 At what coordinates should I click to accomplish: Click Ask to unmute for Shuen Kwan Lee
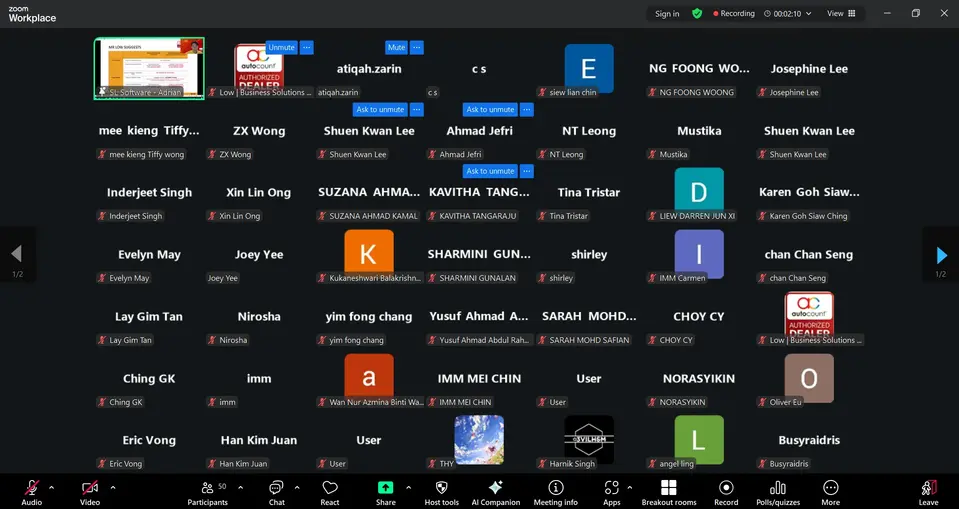point(380,110)
